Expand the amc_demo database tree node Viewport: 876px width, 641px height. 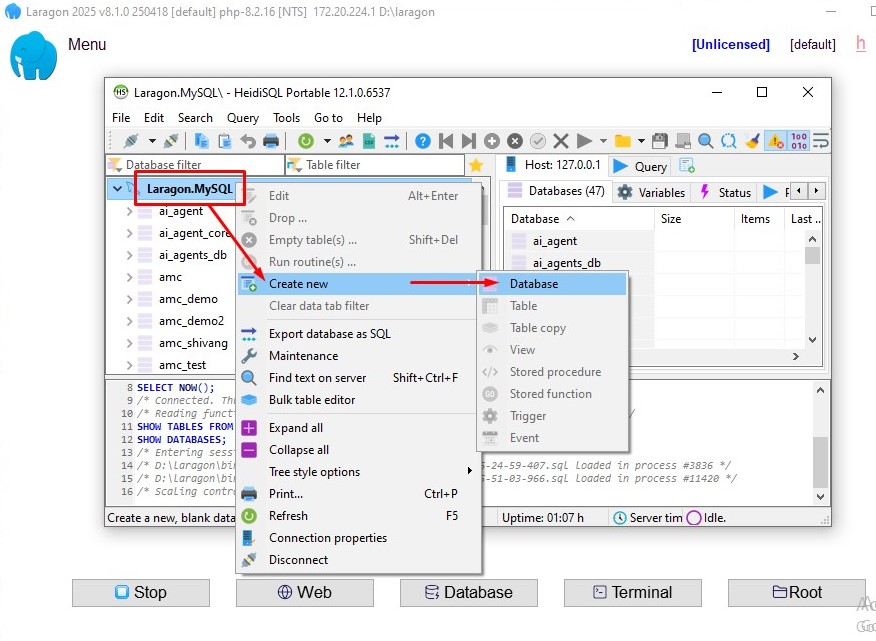coord(130,299)
